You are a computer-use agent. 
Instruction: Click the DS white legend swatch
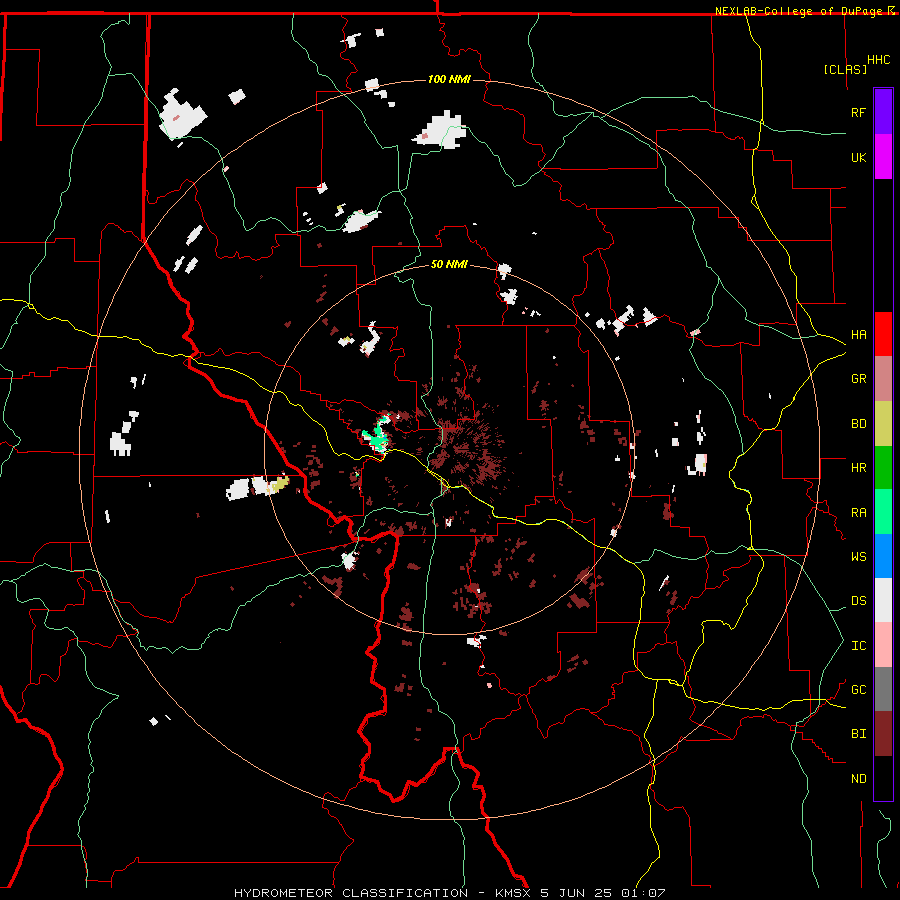click(883, 600)
